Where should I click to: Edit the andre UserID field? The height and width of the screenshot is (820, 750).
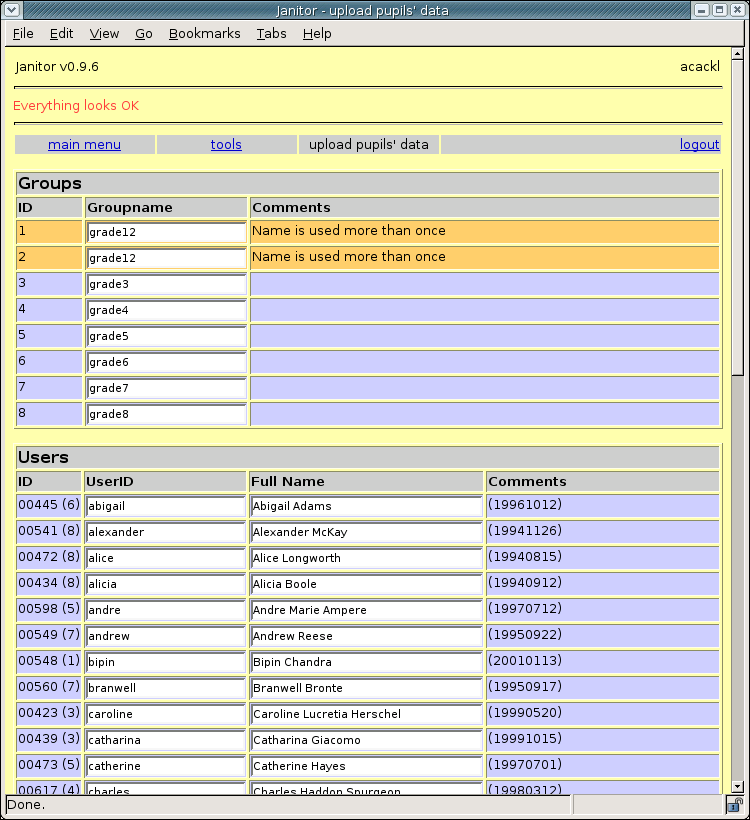[165, 610]
